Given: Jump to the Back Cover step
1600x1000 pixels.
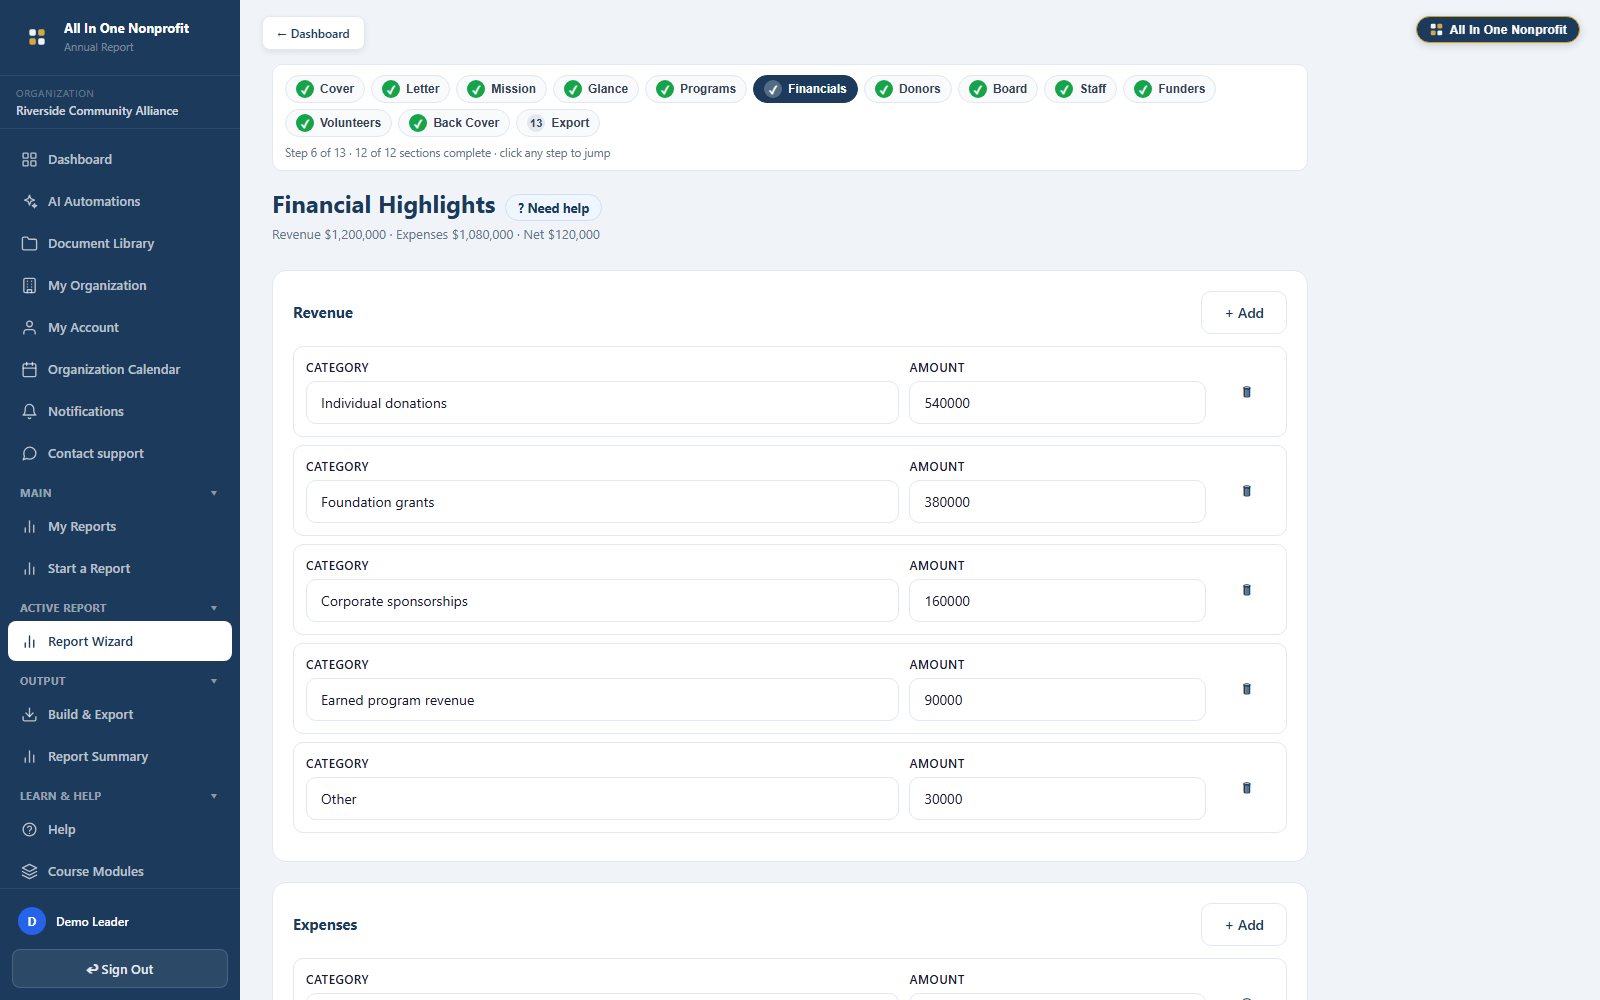Looking at the screenshot, I should [455, 123].
